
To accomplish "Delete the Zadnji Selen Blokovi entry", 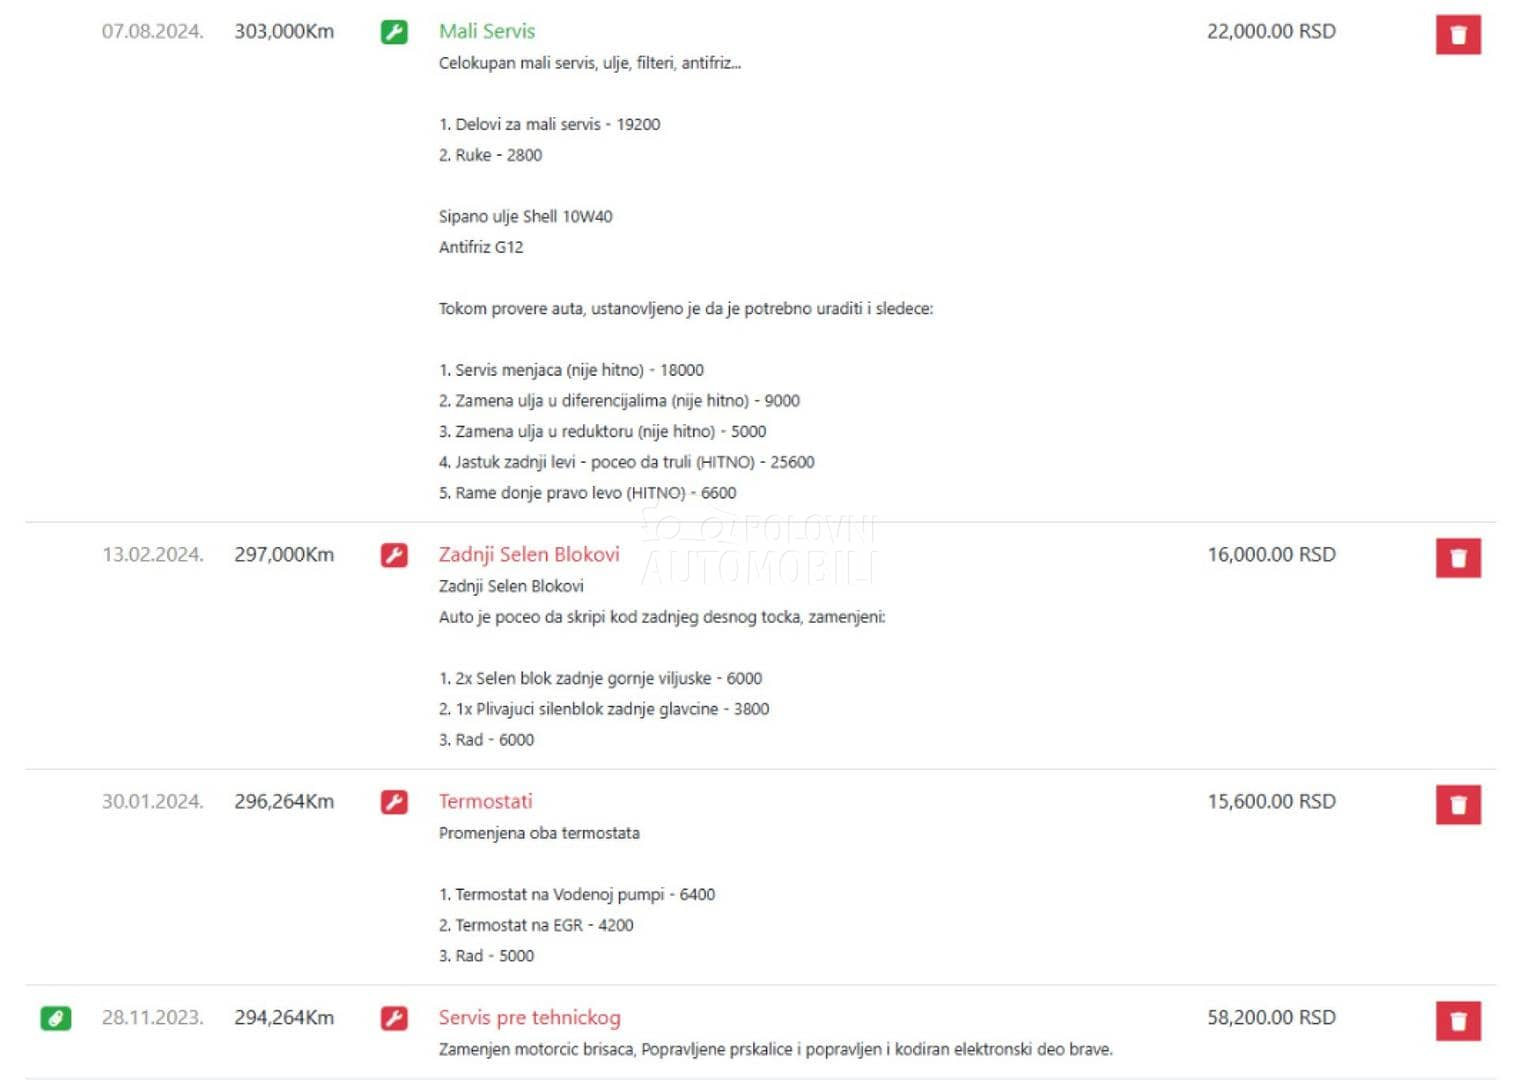I will [x=1457, y=558].
